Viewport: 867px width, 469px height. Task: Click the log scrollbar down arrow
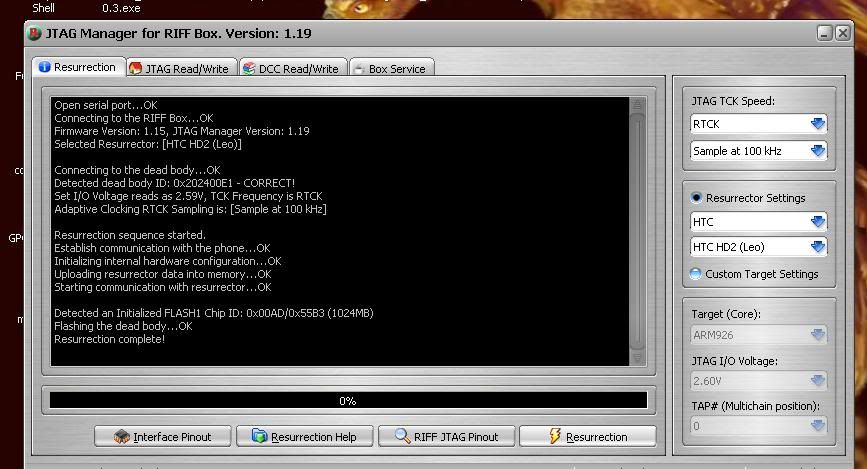[637, 358]
